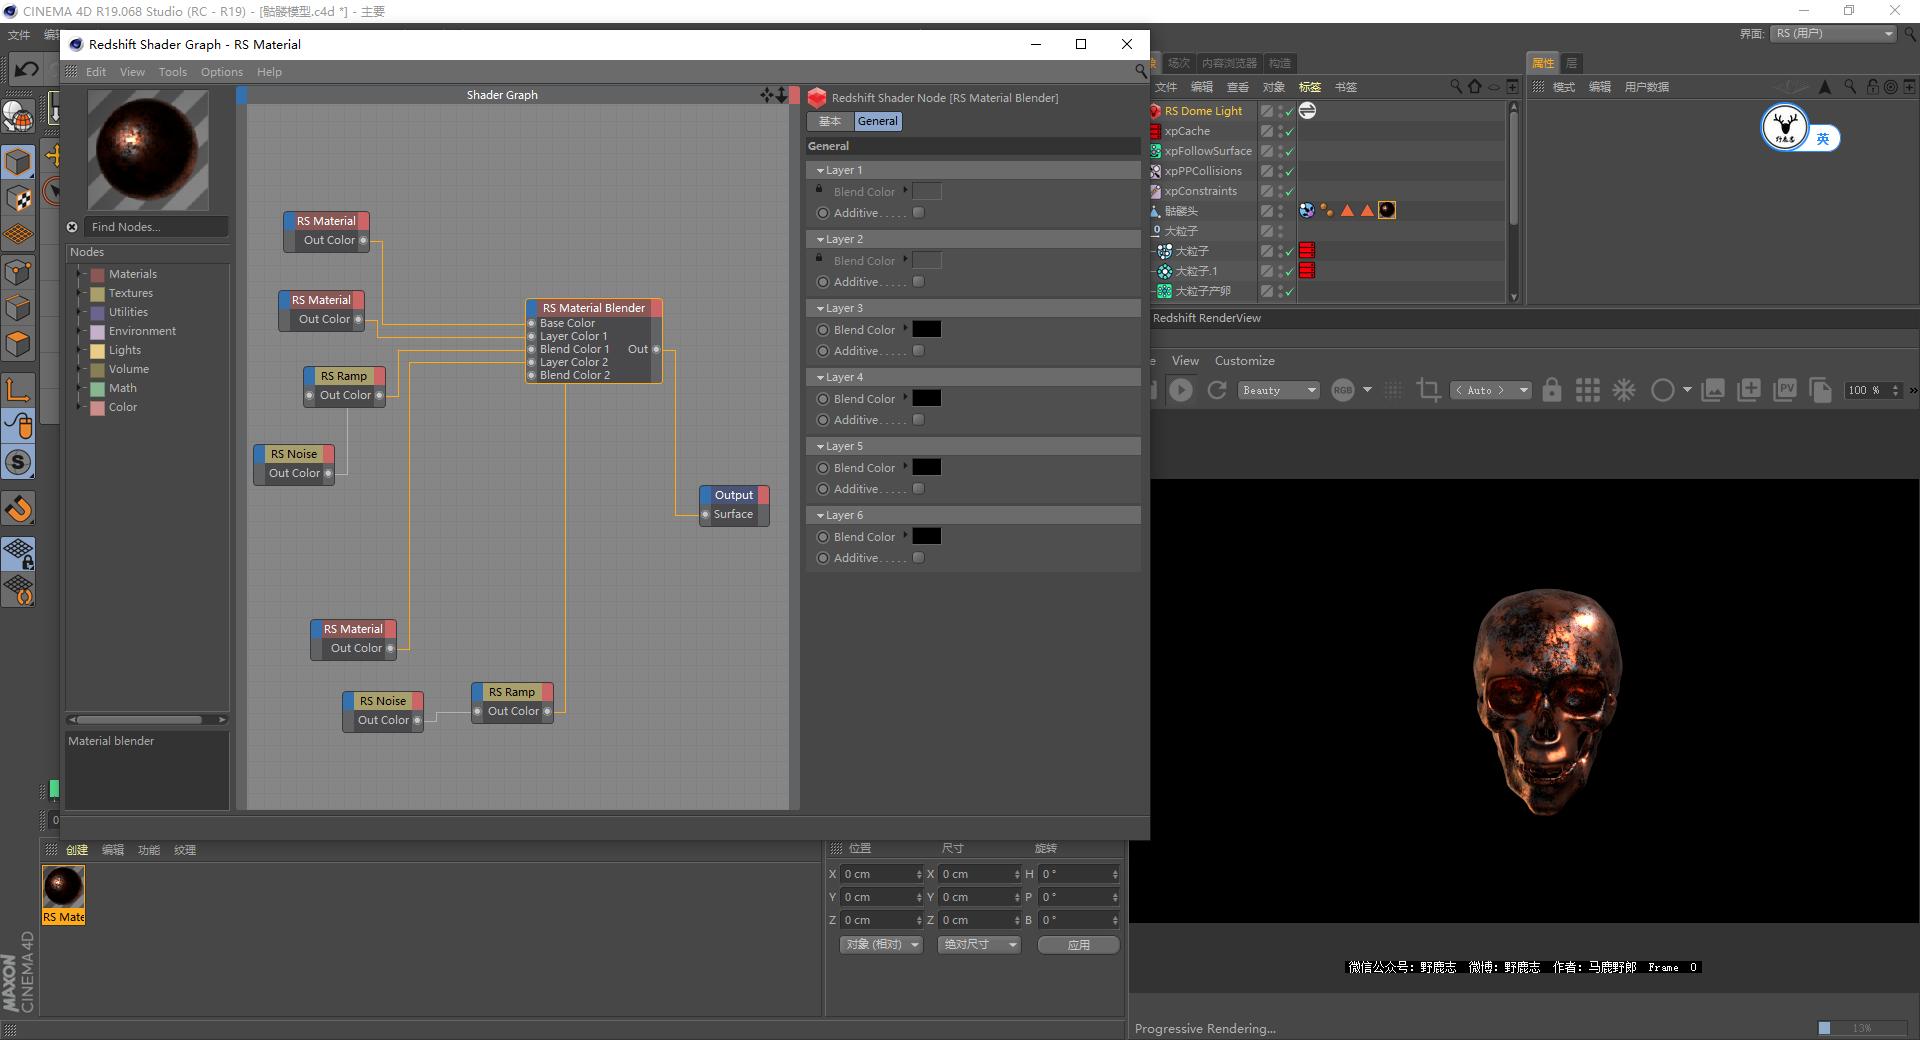Select the Points mode tool in left toolbar
Viewport: 1920px width, 1040px height.
tap(18, 271)
